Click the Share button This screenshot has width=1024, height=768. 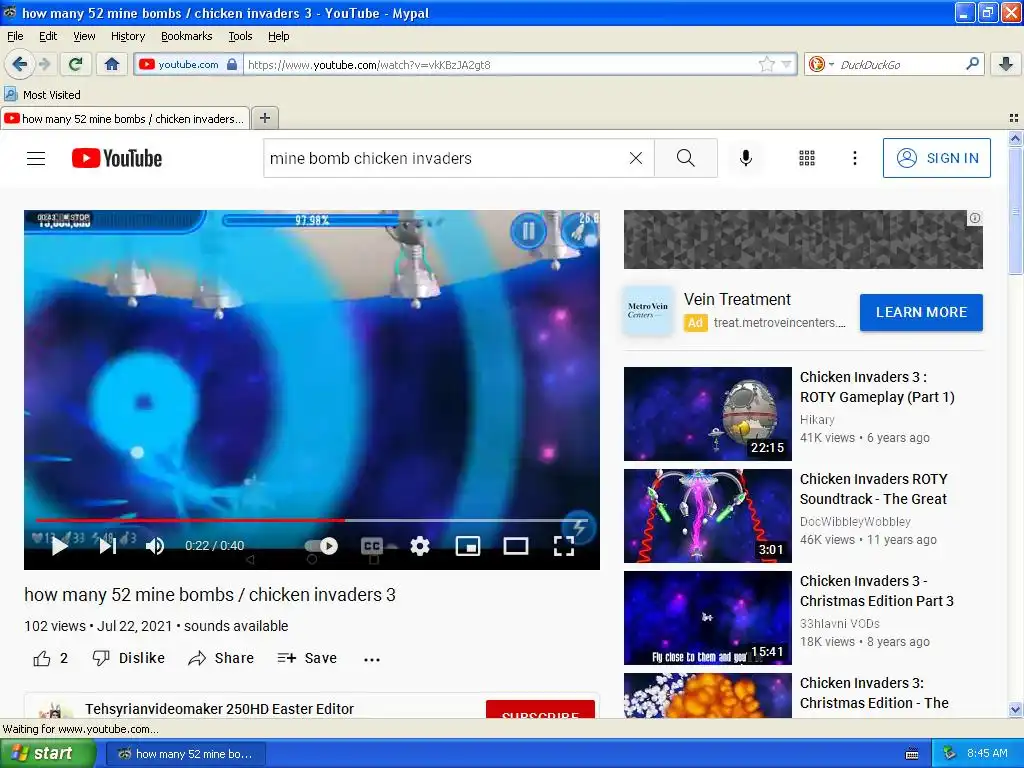click(x=221, y=658)
